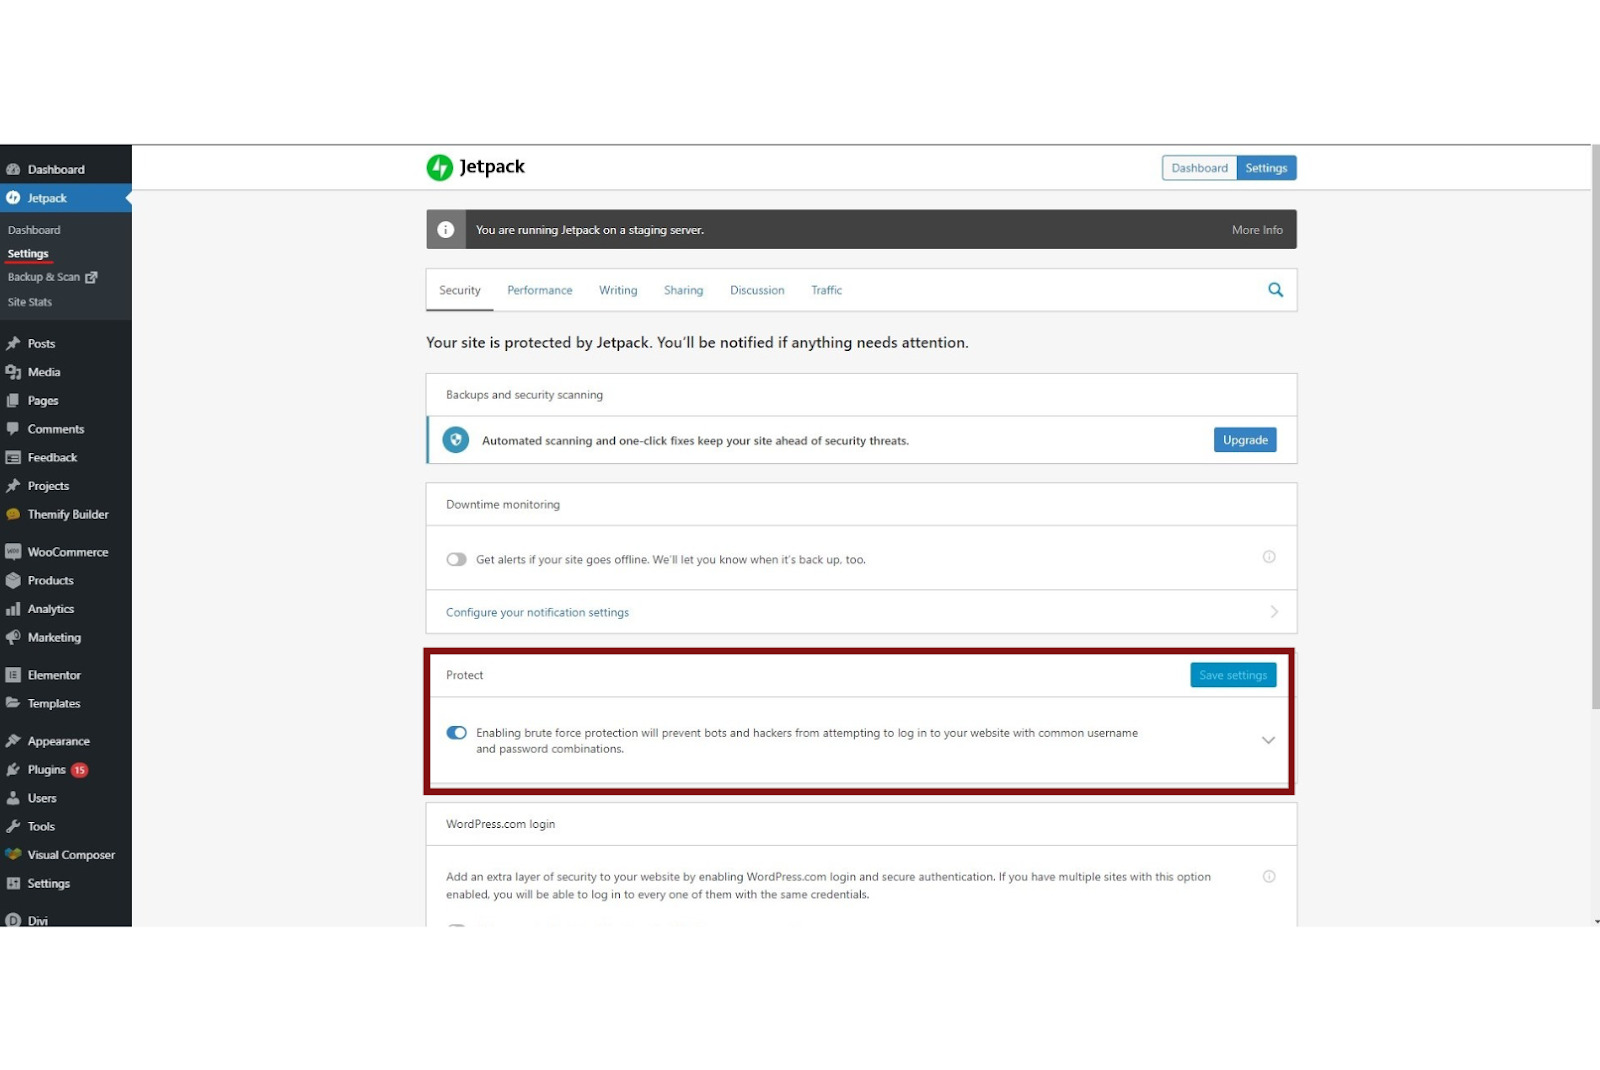Click the shield icon in security scanning
This screenshot has height=1070, width=1600.
(456, 440)
